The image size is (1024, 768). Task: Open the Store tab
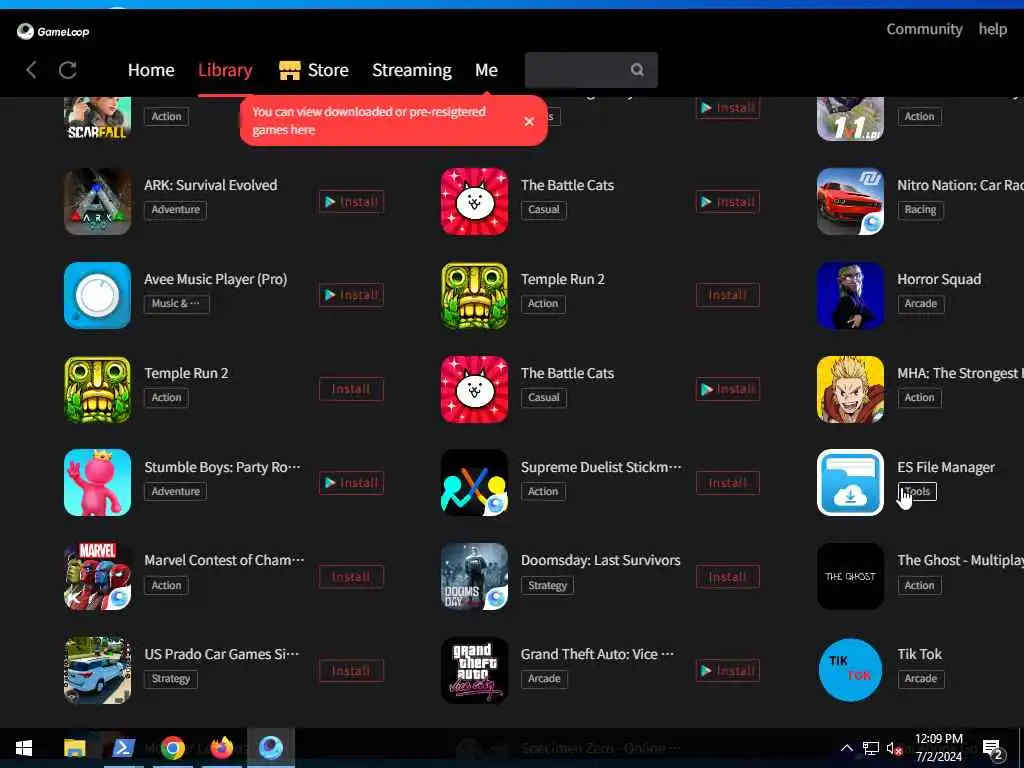[x=314, y=70]
